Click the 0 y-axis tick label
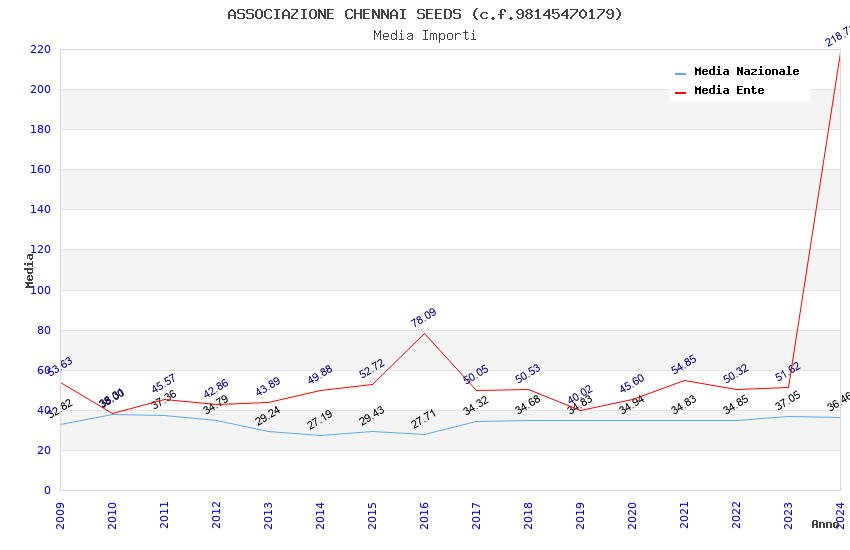Viewport: 850px width, 550px height. [x=47, y=490]
